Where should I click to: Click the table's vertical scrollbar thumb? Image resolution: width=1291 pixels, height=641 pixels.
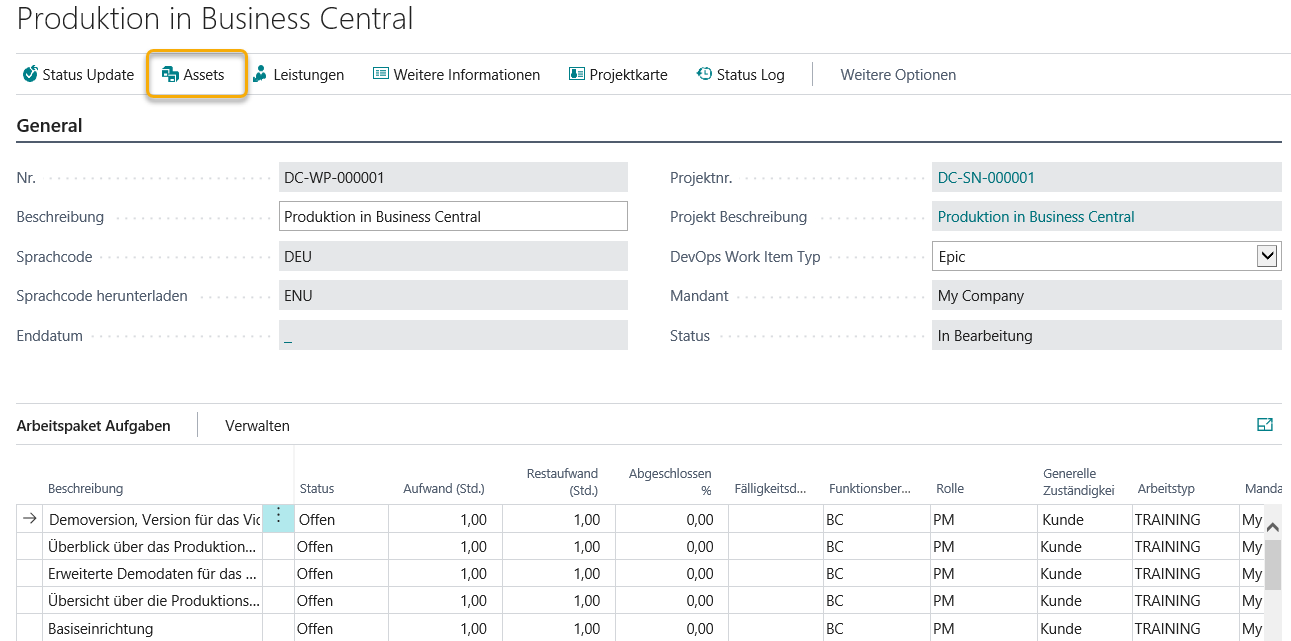(x=1273, y=565)
